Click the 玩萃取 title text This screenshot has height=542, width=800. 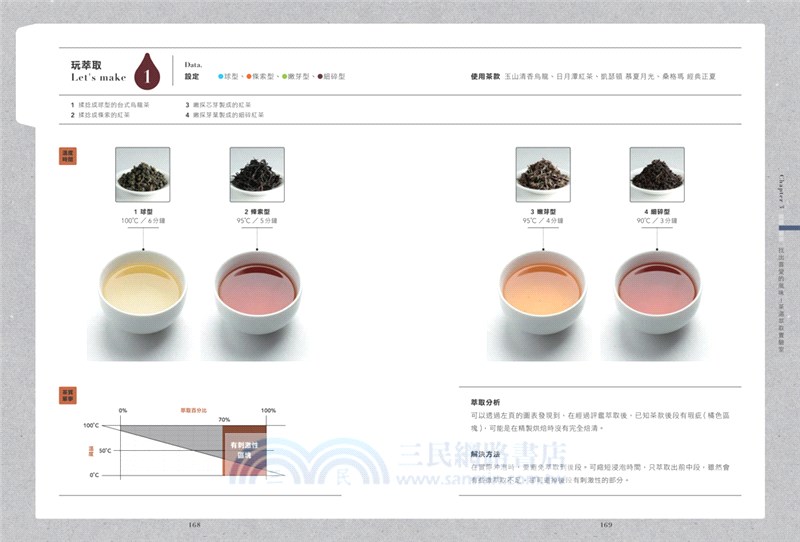point(86,65)
